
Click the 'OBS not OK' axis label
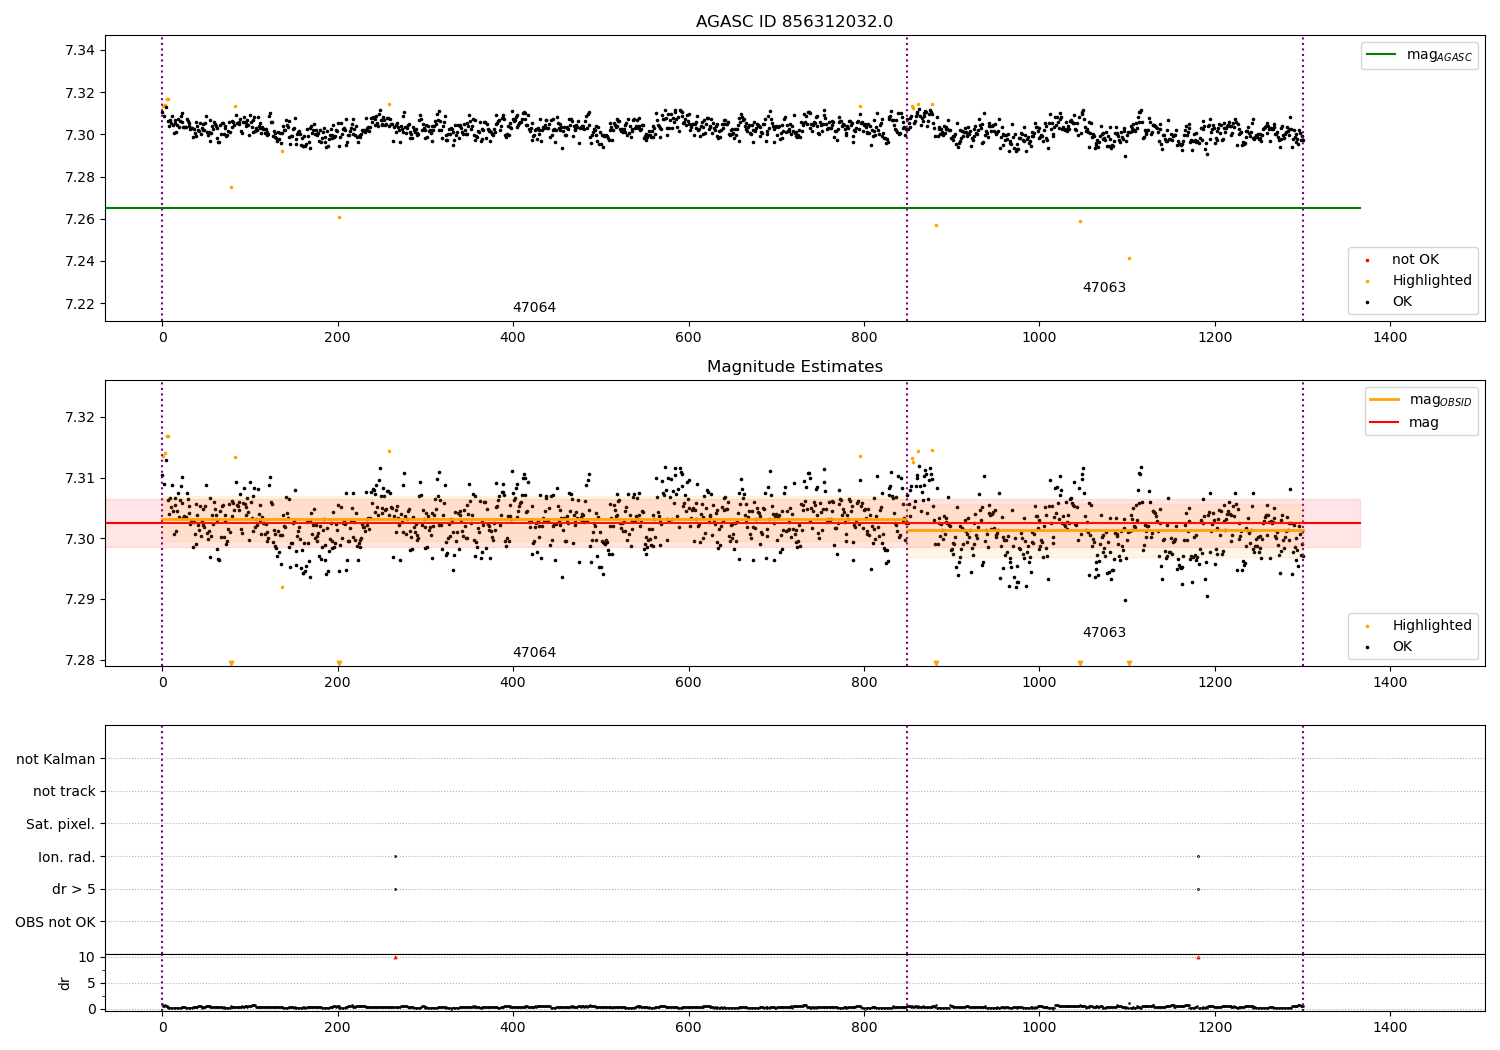[56, 922]
